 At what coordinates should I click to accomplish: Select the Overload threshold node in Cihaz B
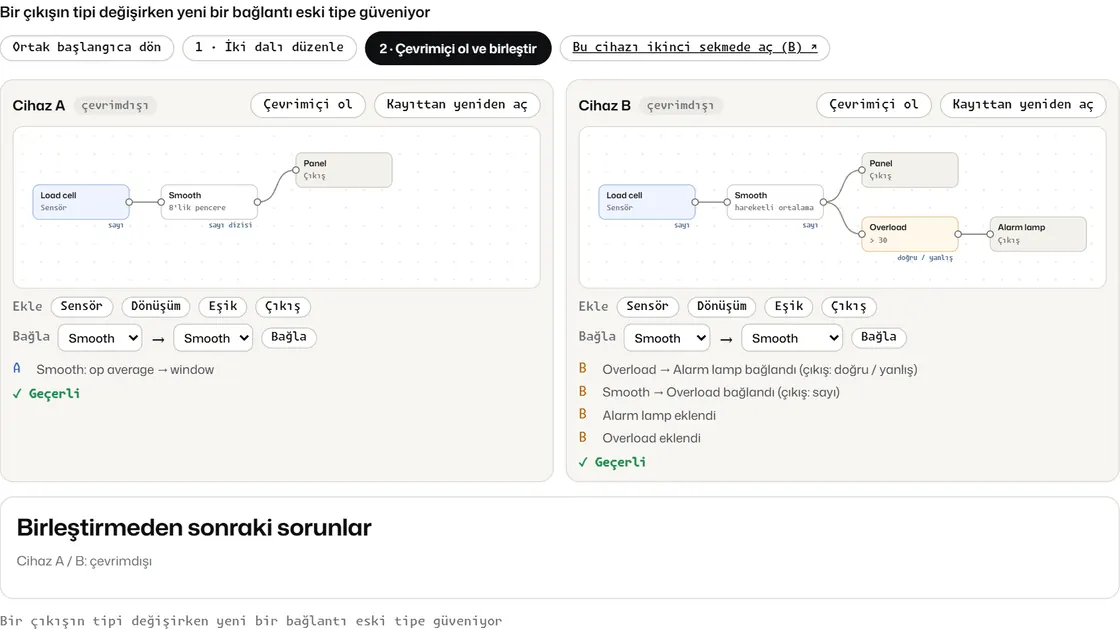pos(909,234)
